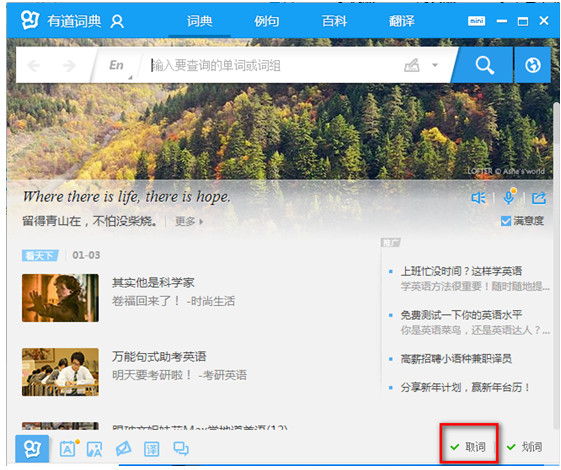Click the Youdao dictionary logo icon

29,20
